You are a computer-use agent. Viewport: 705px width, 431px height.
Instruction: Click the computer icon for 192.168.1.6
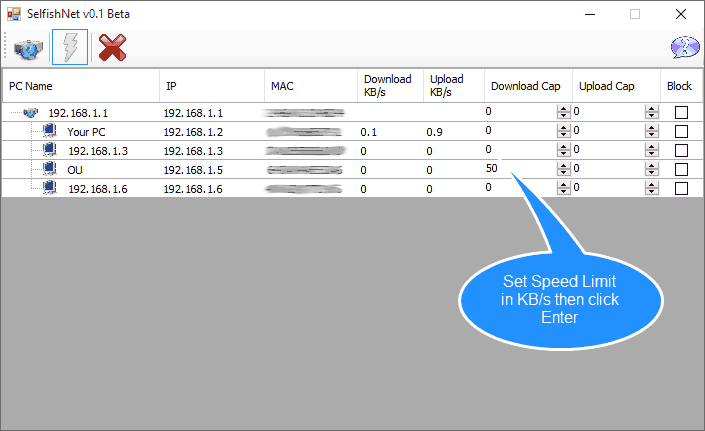[x=50, y=187]
